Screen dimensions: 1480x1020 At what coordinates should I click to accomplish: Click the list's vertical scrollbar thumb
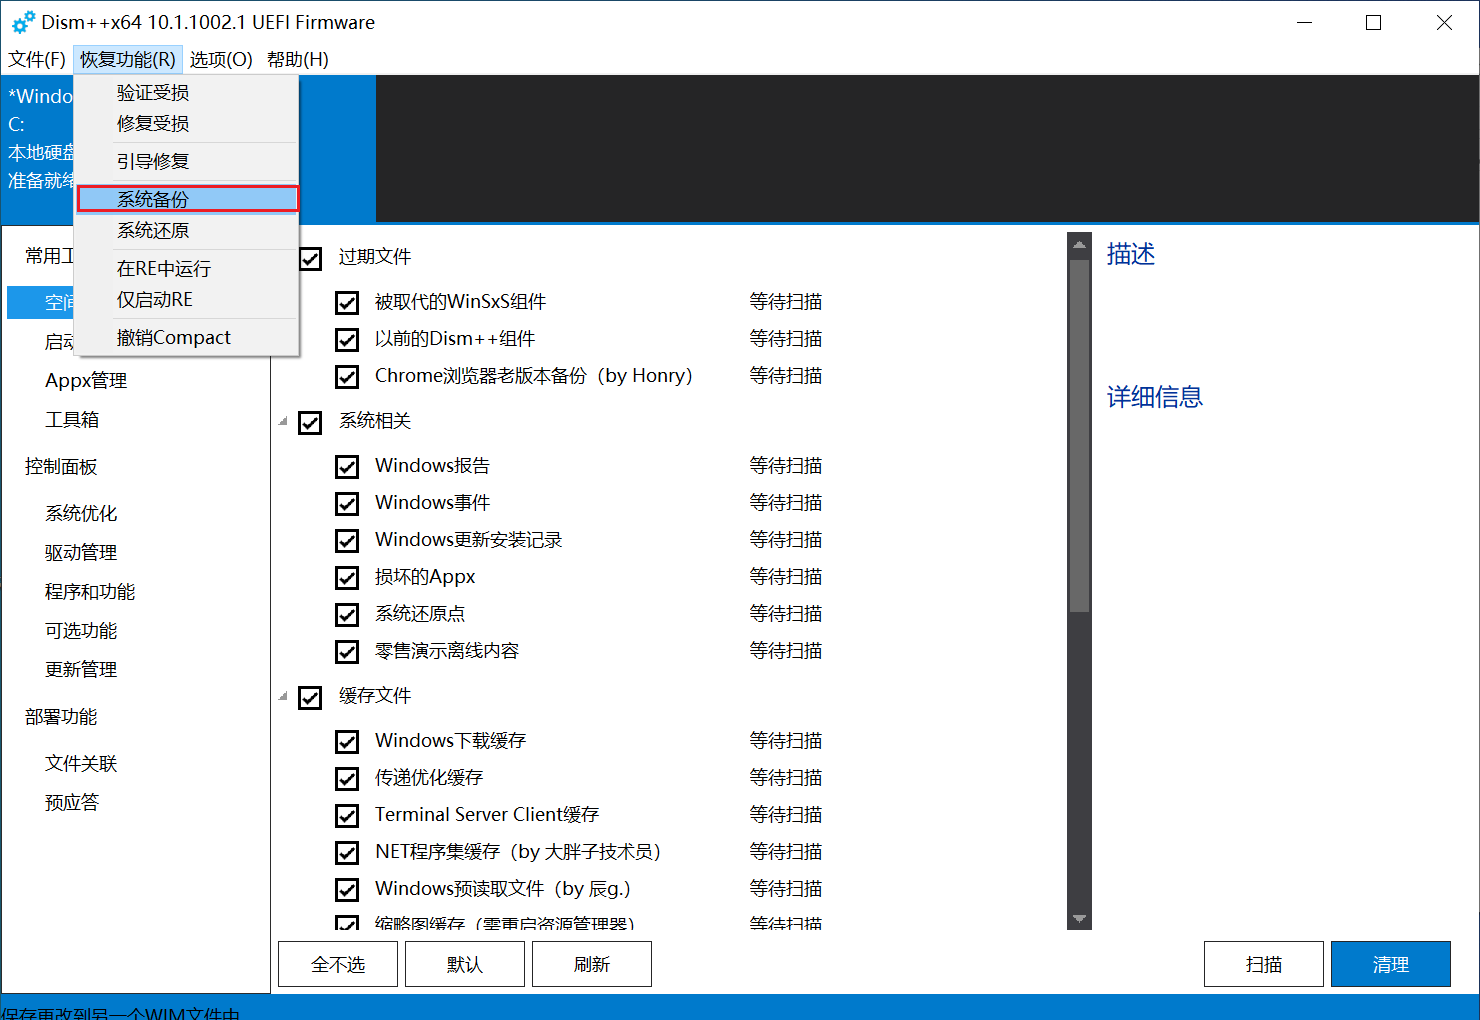(x=1079, y=436)
